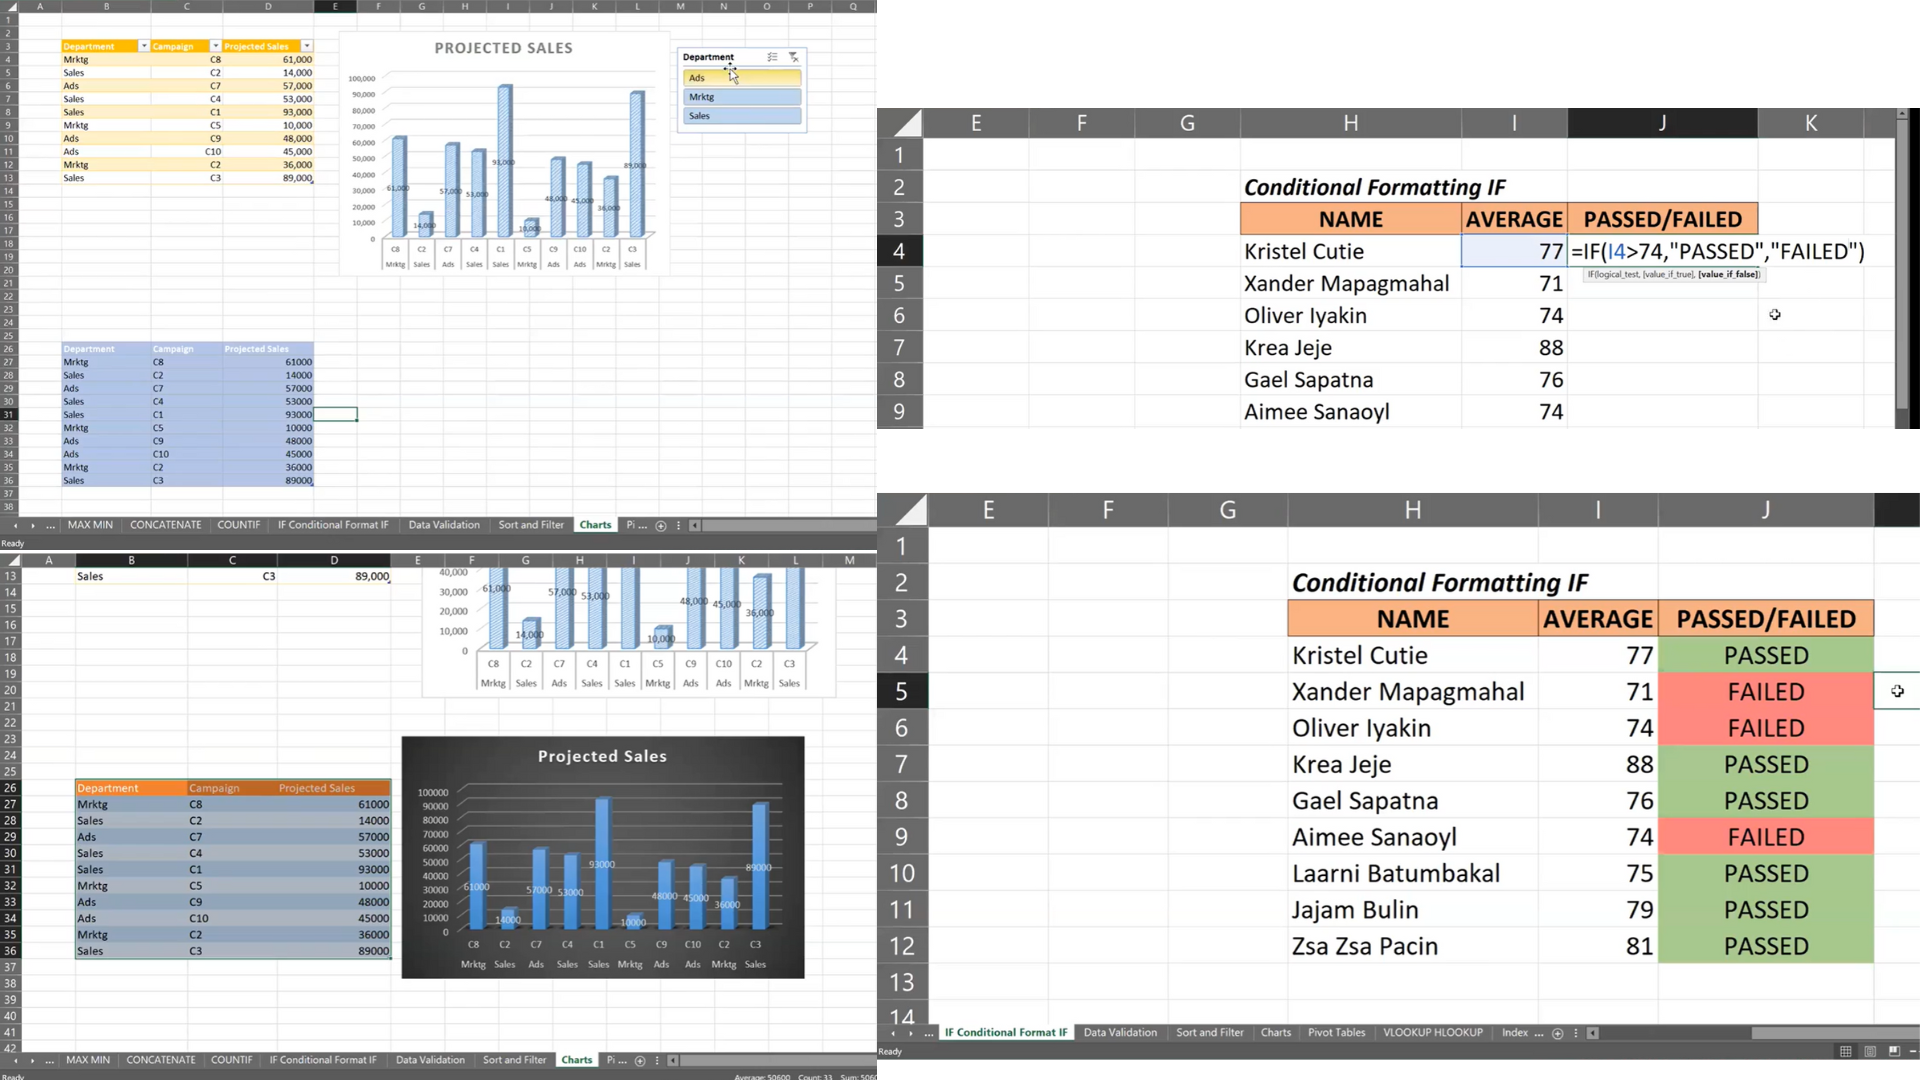Open the Pivot Tables sheet tab
Viewport: 1920px width, 1080px height.
coord(1336,1033)
